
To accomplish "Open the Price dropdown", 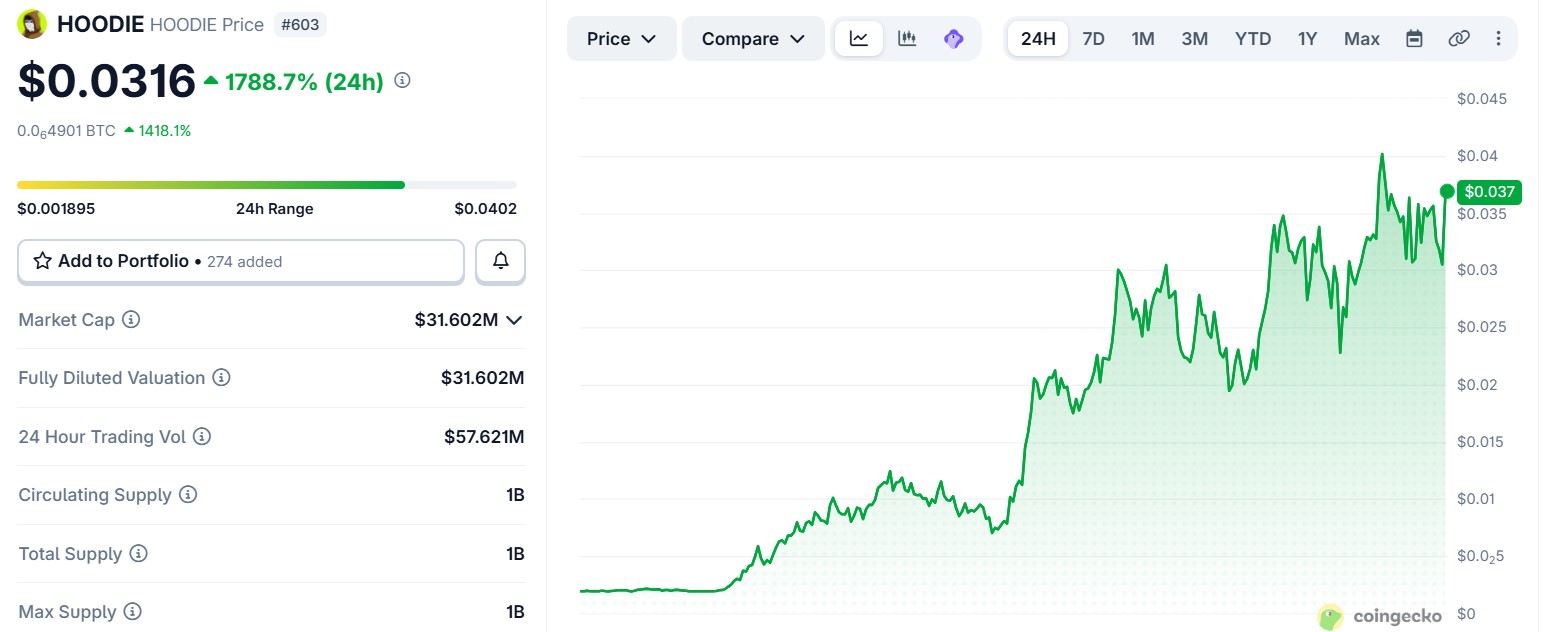I will (x=622, y=39).
